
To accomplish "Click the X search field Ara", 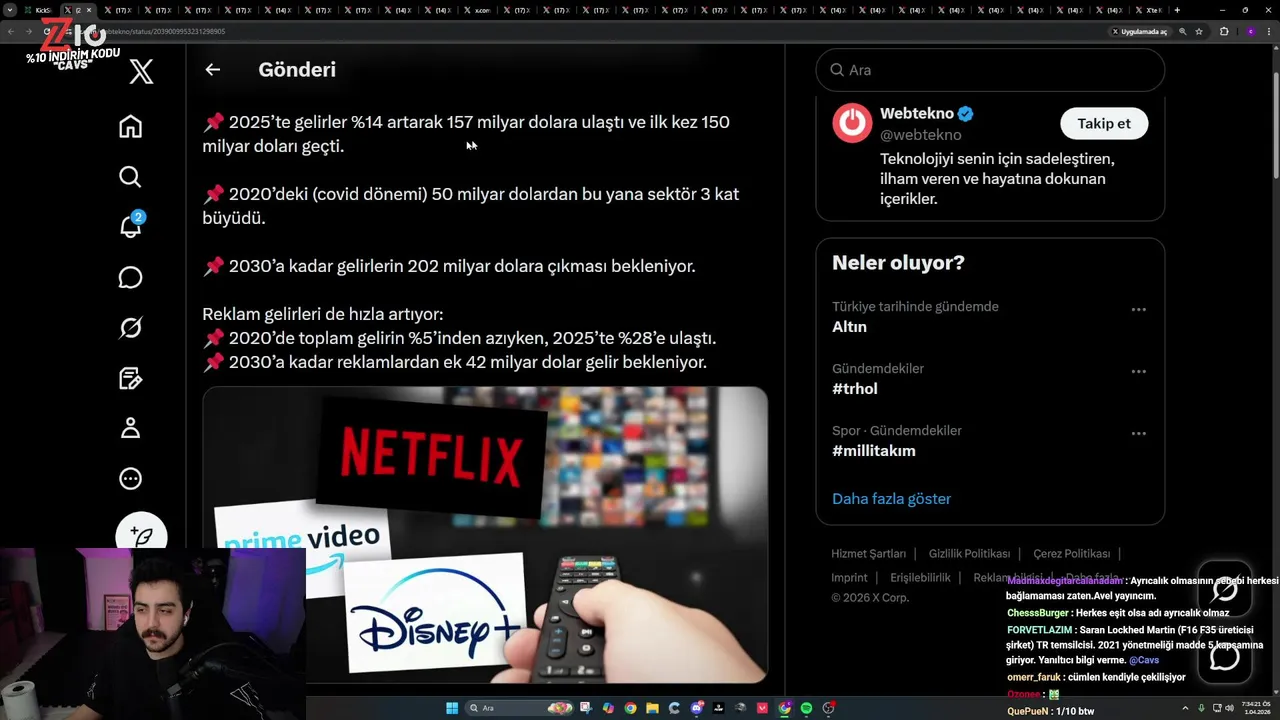I will (x=990, y=70).
